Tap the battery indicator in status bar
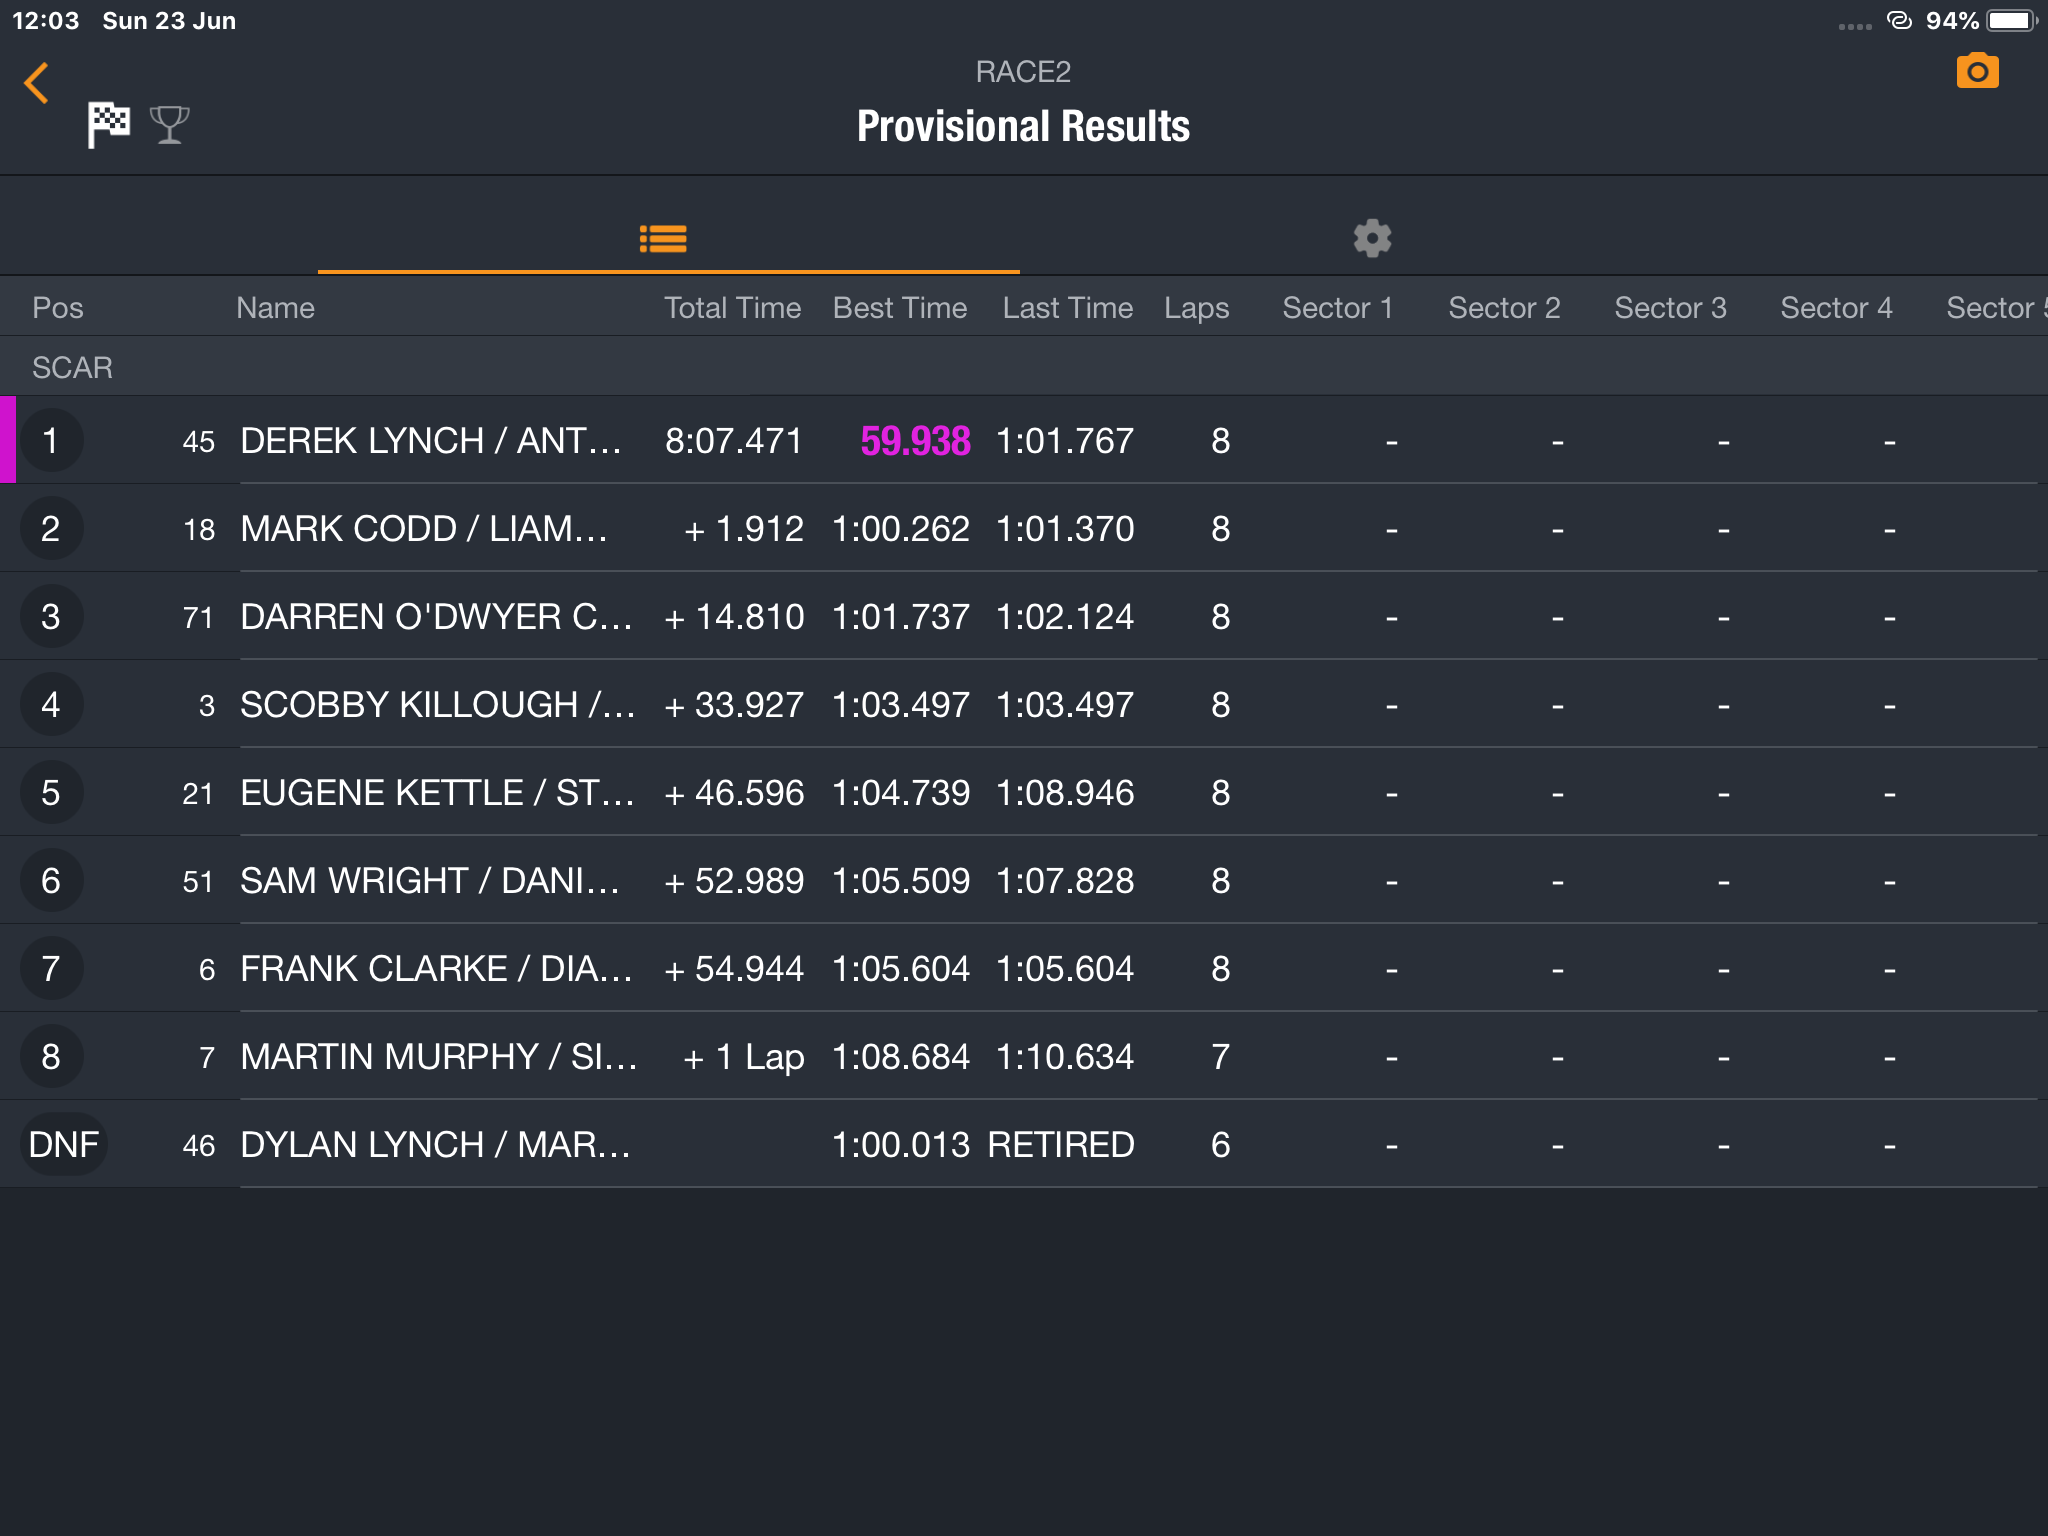The height and width of the screenshot is (1536, 2048). point(2011,20)
